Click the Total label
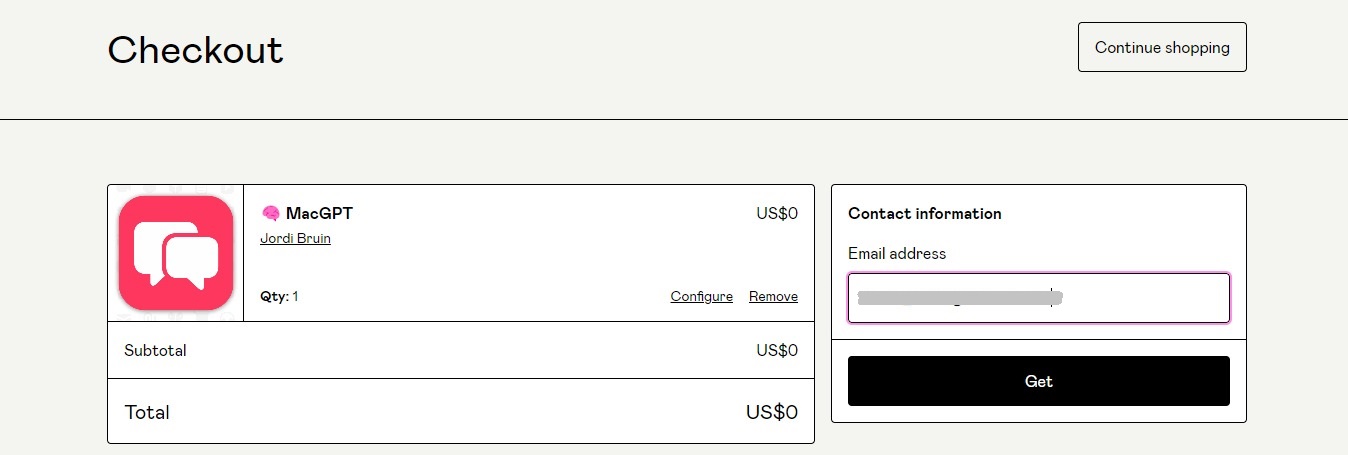Image resolution: width=1348 pixels, height=455 pixels. pos(147,412)
